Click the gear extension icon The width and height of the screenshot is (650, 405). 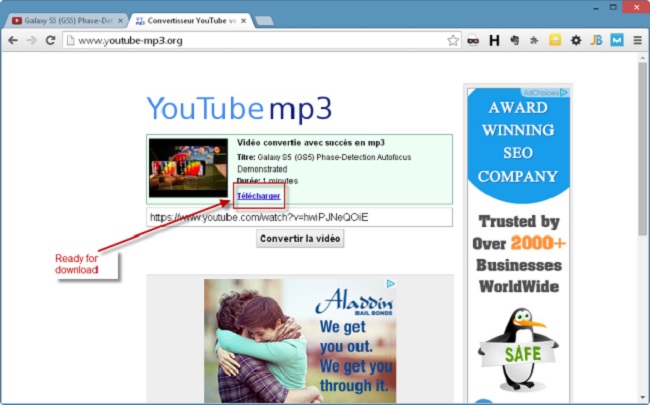(576, 41)
